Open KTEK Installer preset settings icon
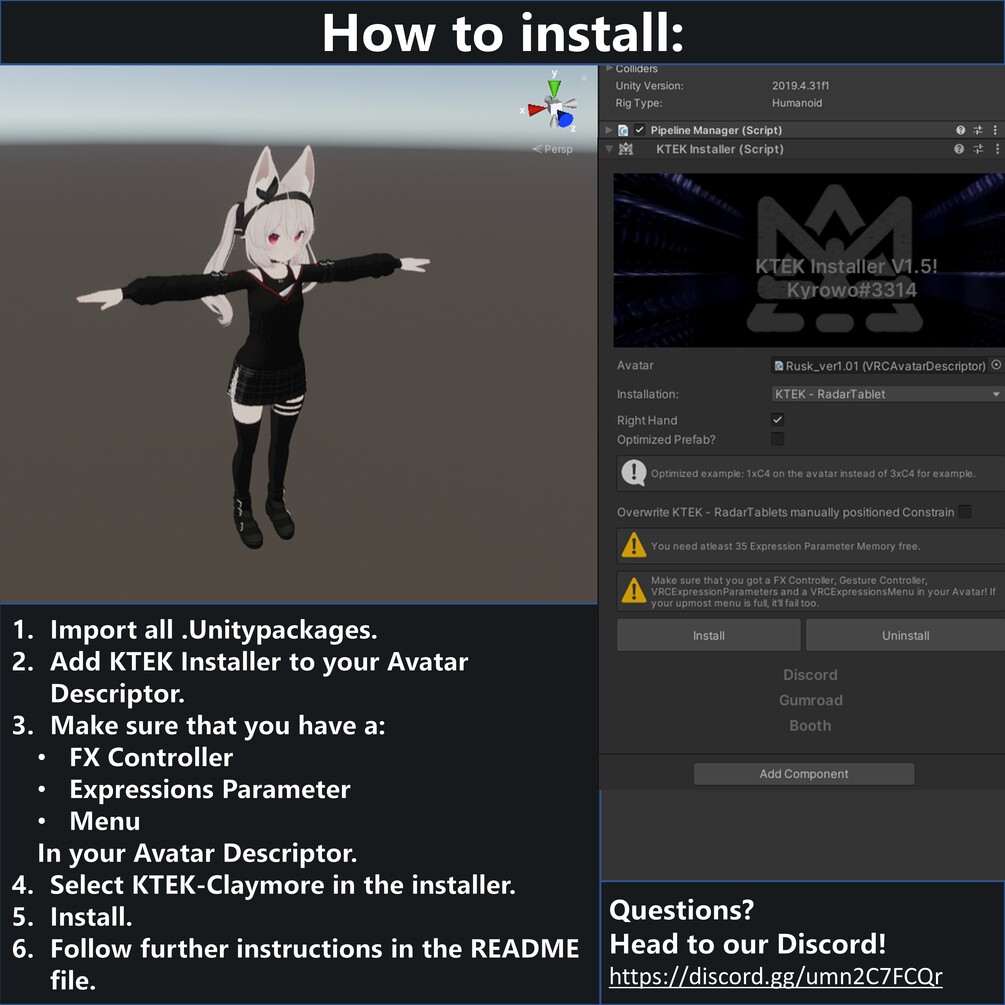1005x1005 pixels. point(977,149)
